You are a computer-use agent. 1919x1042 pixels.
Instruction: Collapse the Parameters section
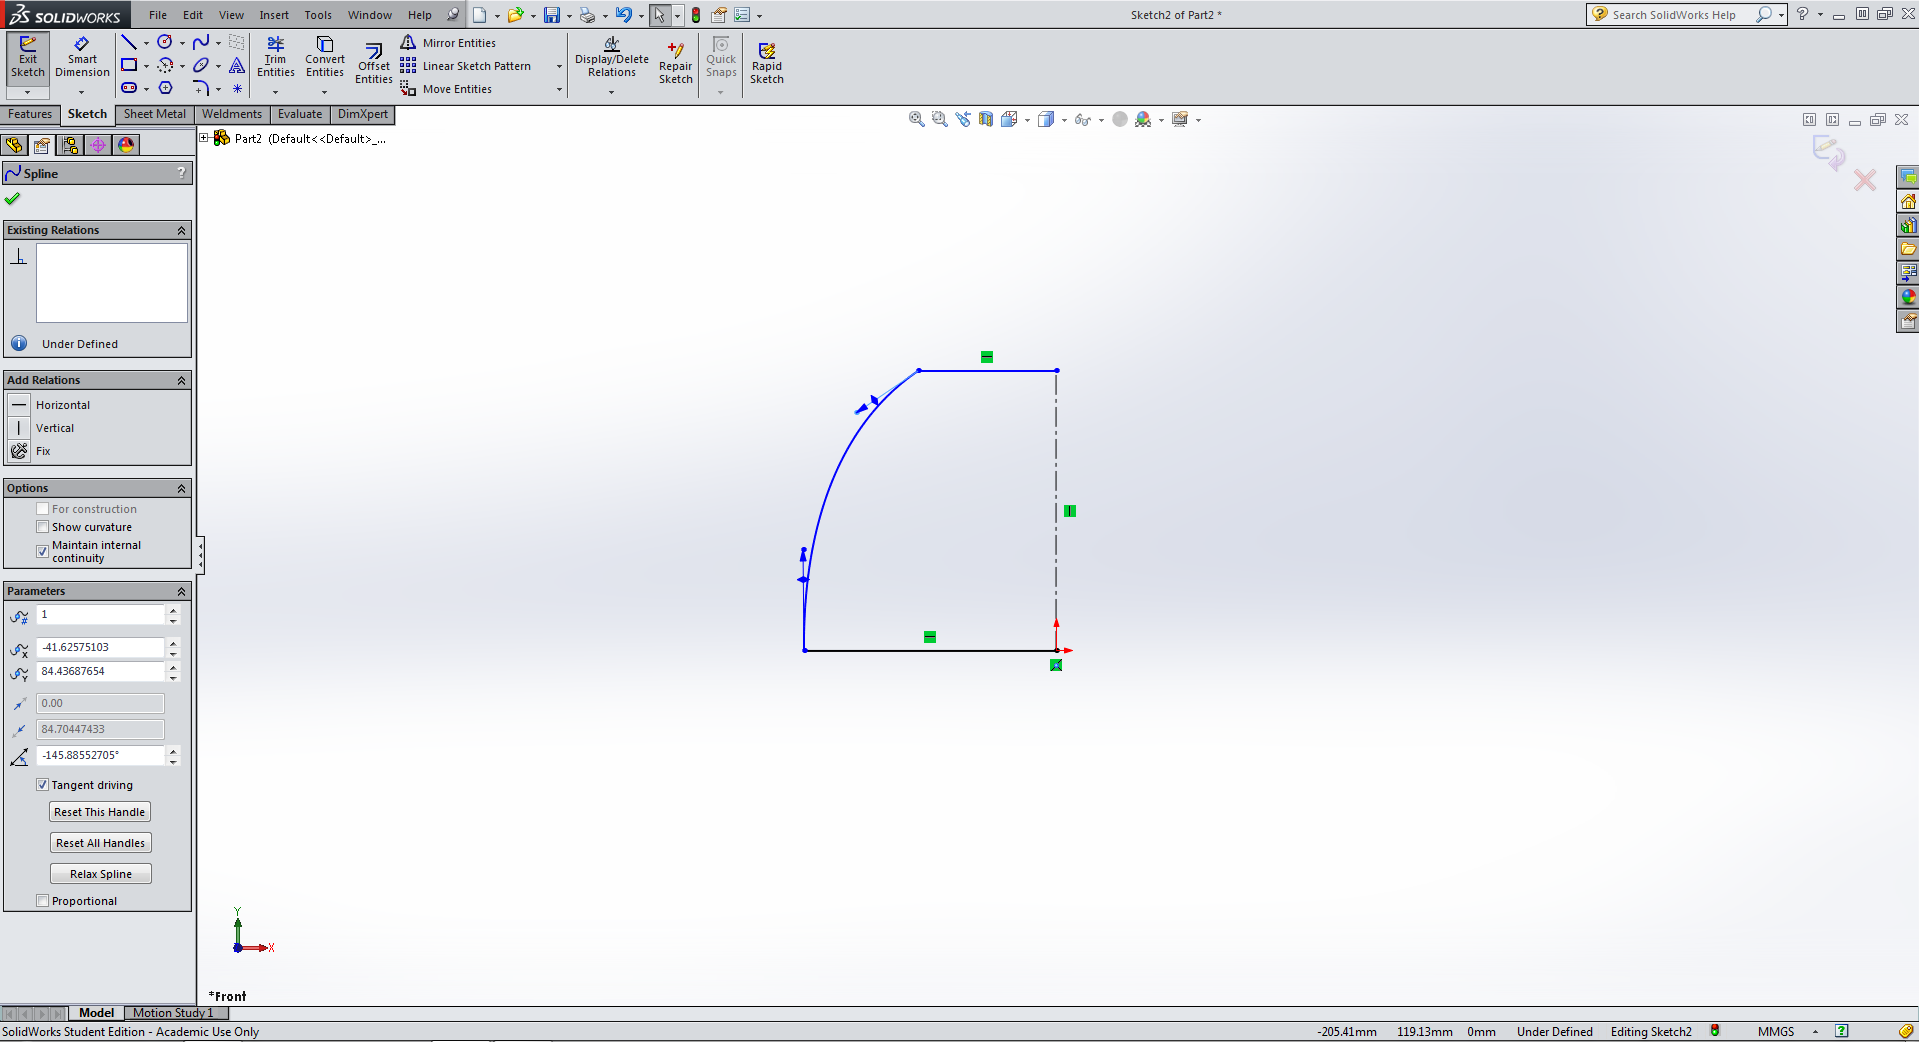pyautogui.click(x=182, y=591)
